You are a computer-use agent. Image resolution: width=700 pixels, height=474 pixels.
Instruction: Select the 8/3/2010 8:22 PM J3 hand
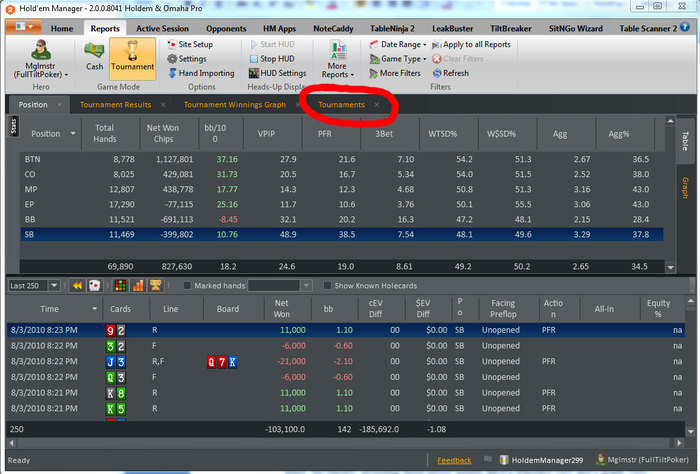tap(346, 362)
